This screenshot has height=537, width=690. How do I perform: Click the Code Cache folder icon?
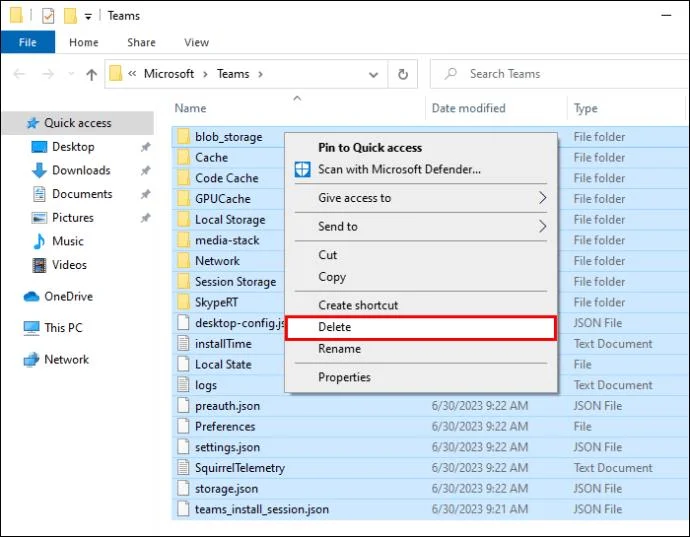[184, 178]
